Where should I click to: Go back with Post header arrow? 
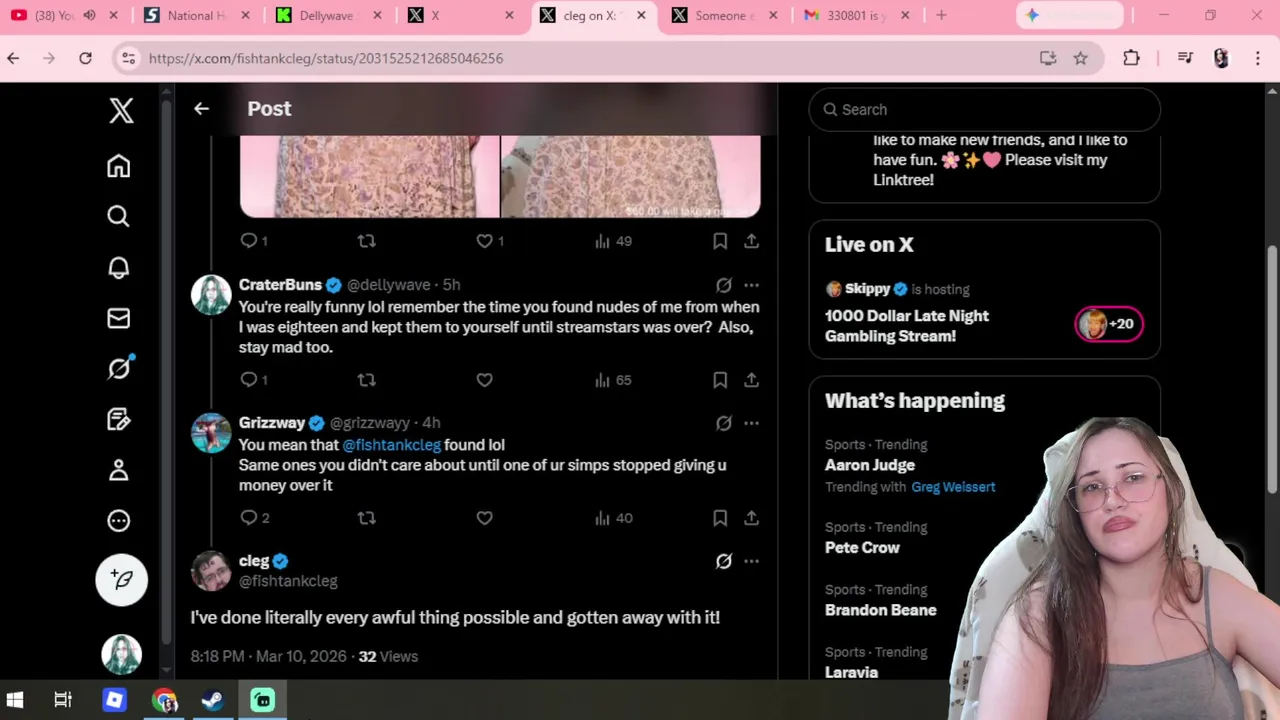click(201, 109)
